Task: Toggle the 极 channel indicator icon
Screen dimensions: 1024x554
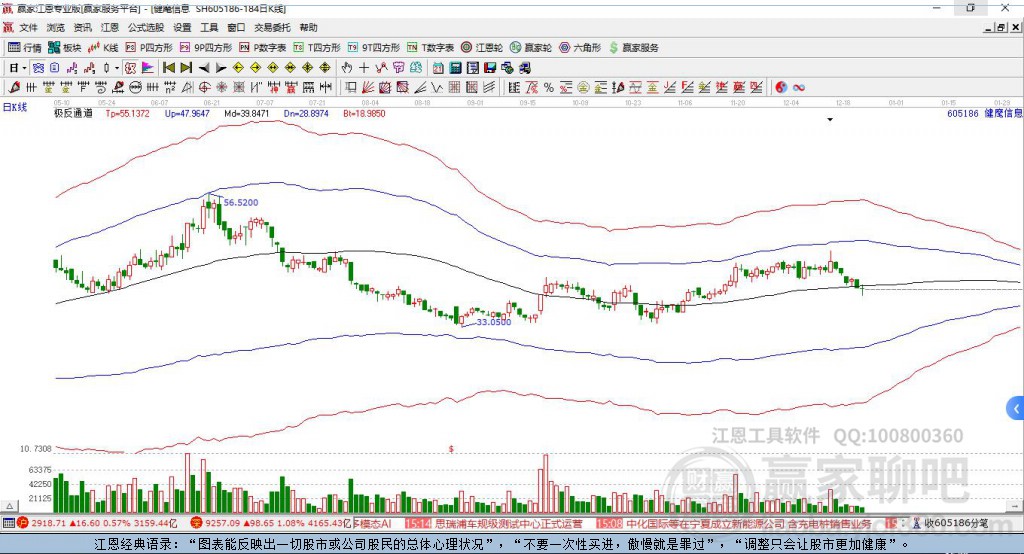Action: (130, 68)
